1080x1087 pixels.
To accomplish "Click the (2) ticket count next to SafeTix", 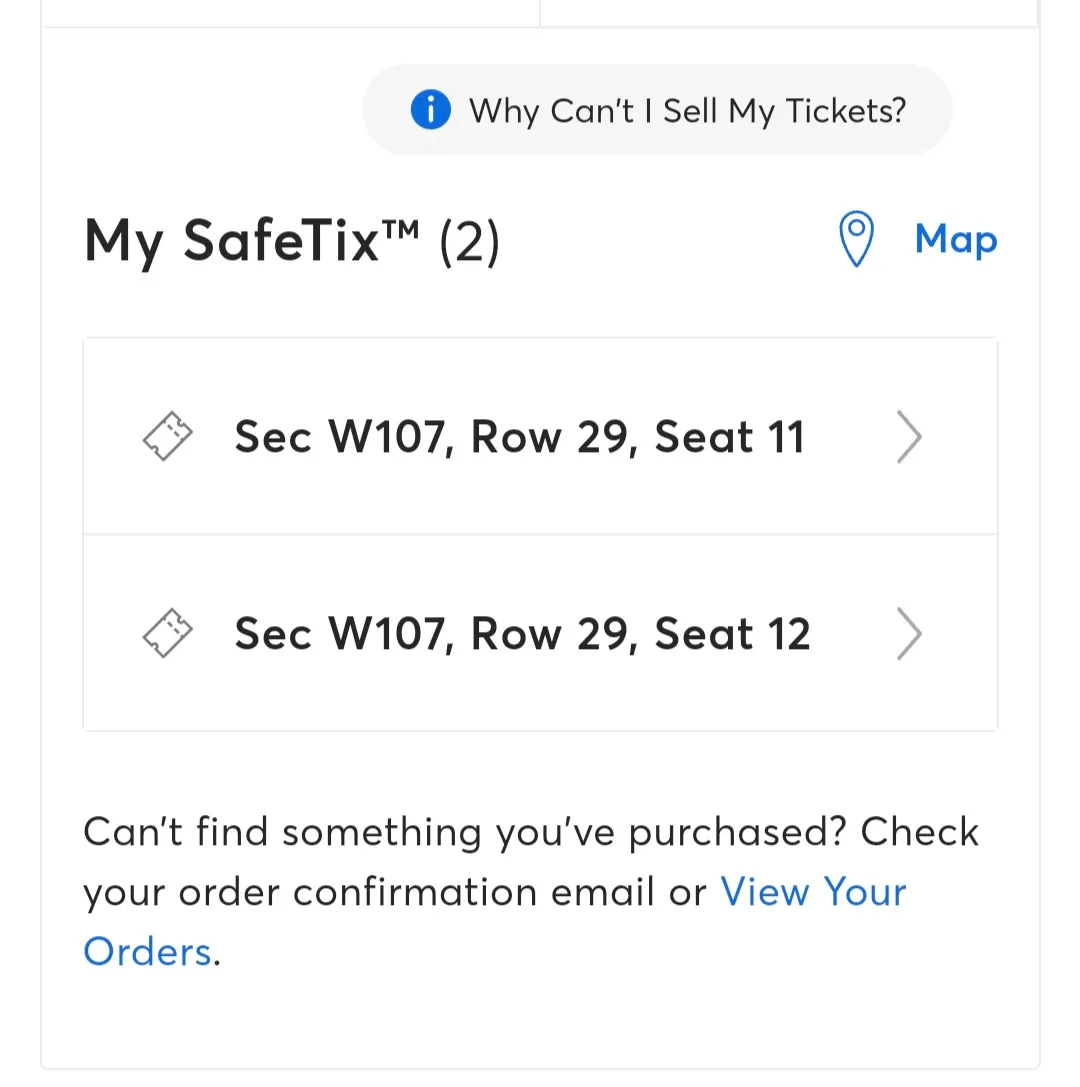I will (469, 242).
